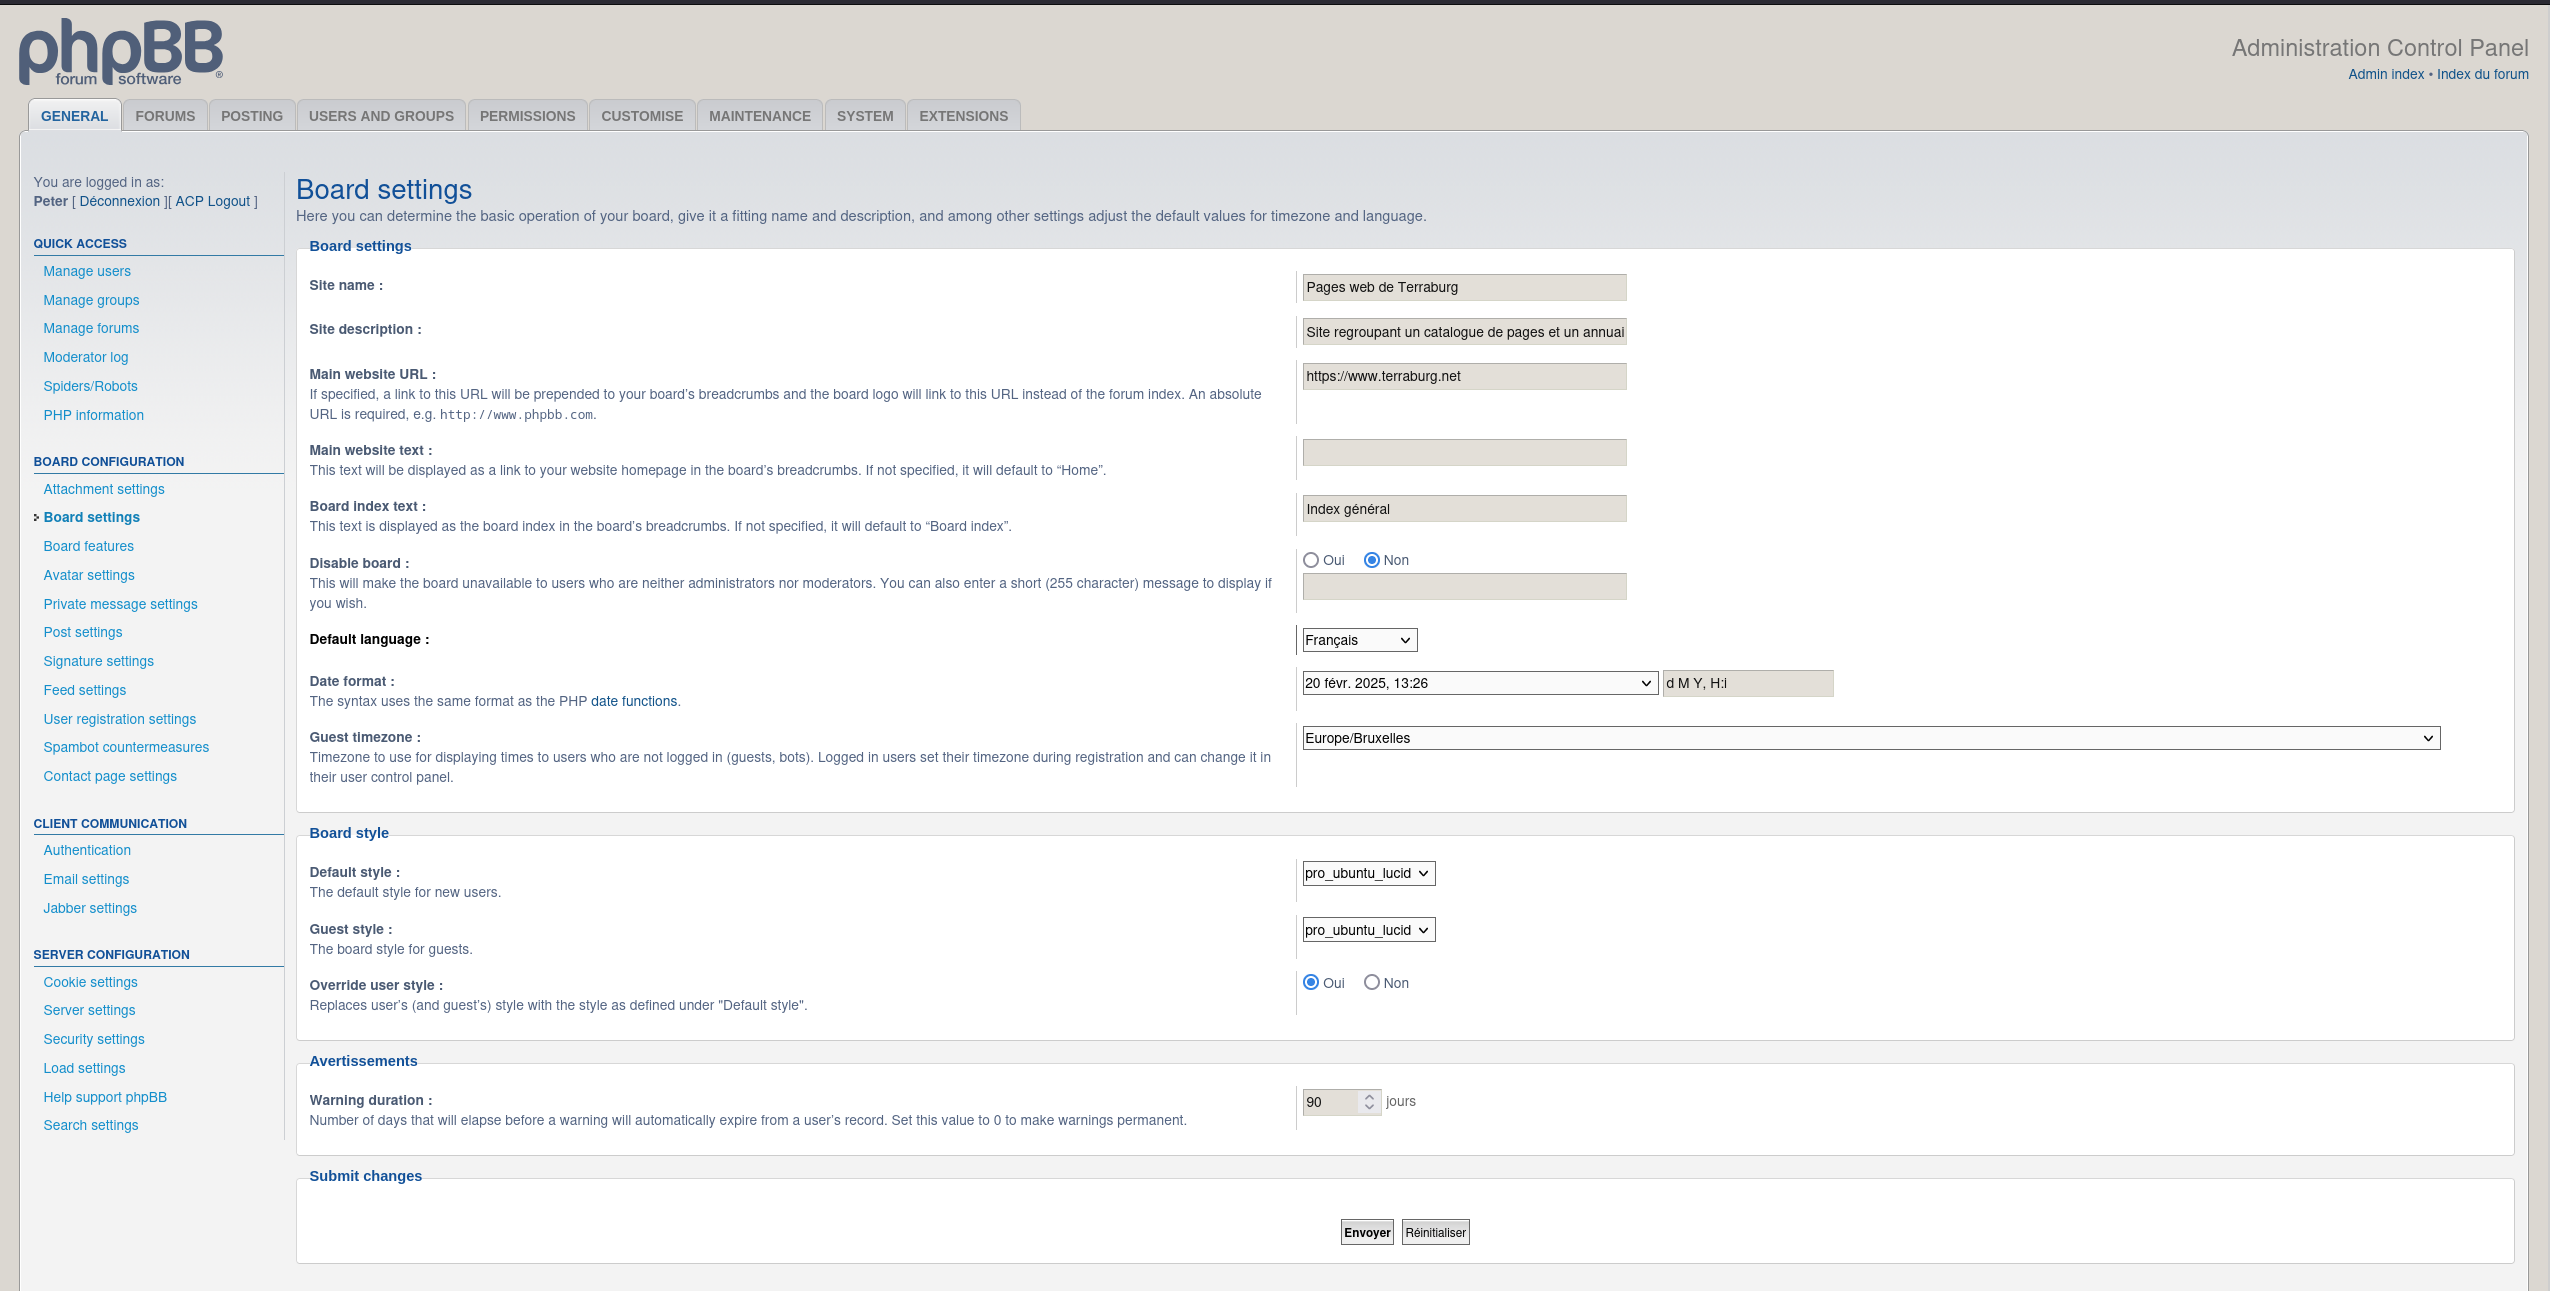
Task: Open the Default style dropdown
Action: pos(1367,873)
